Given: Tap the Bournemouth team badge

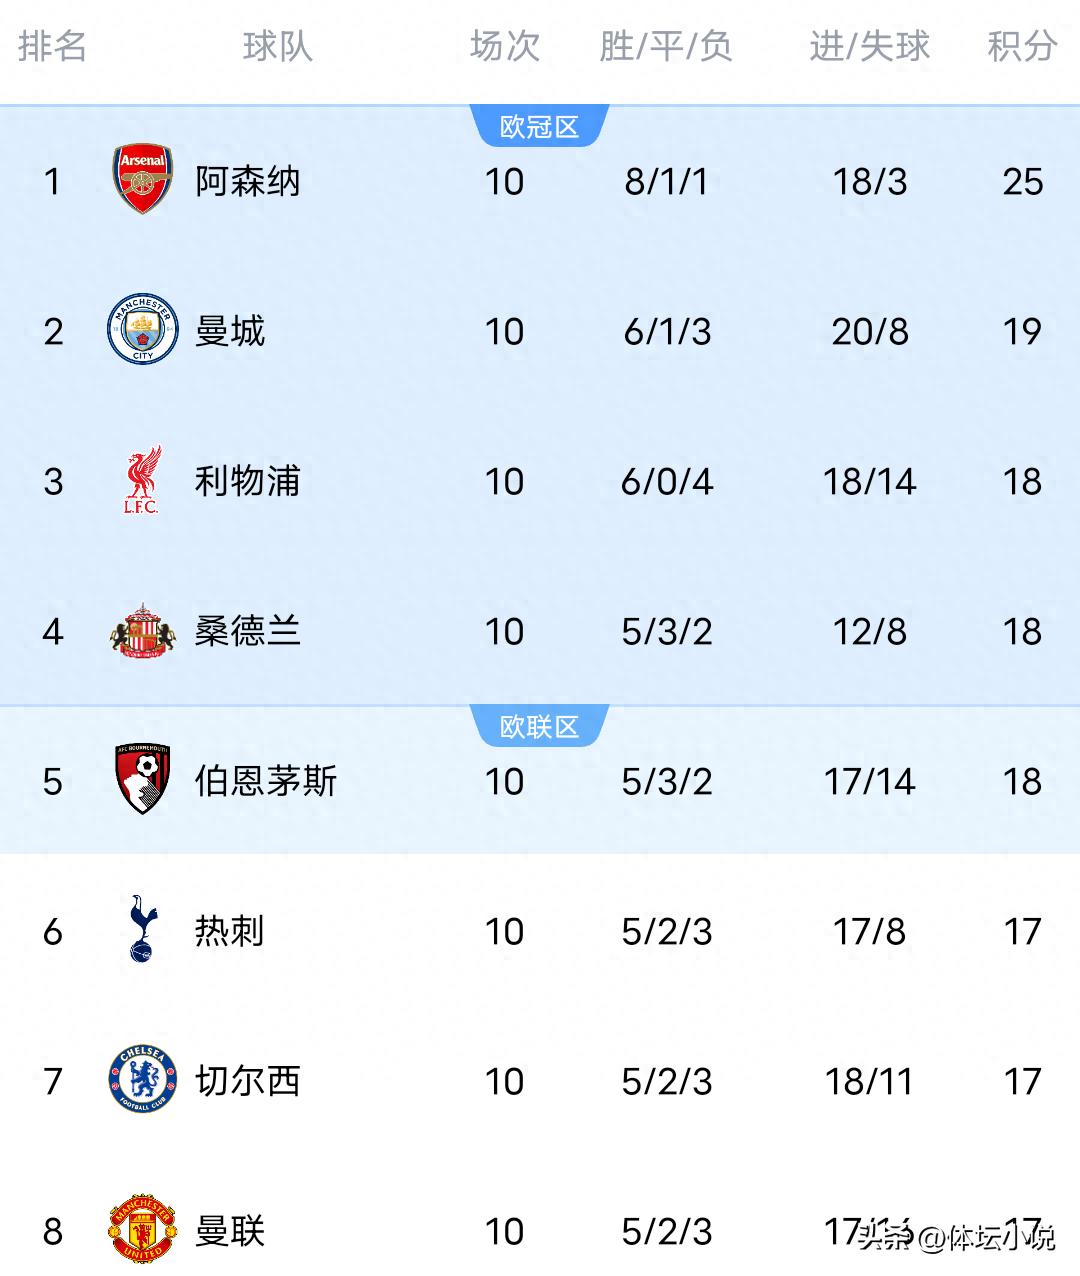Looking at the screenshot, I should pyautogui.click(x=142, y=779).
